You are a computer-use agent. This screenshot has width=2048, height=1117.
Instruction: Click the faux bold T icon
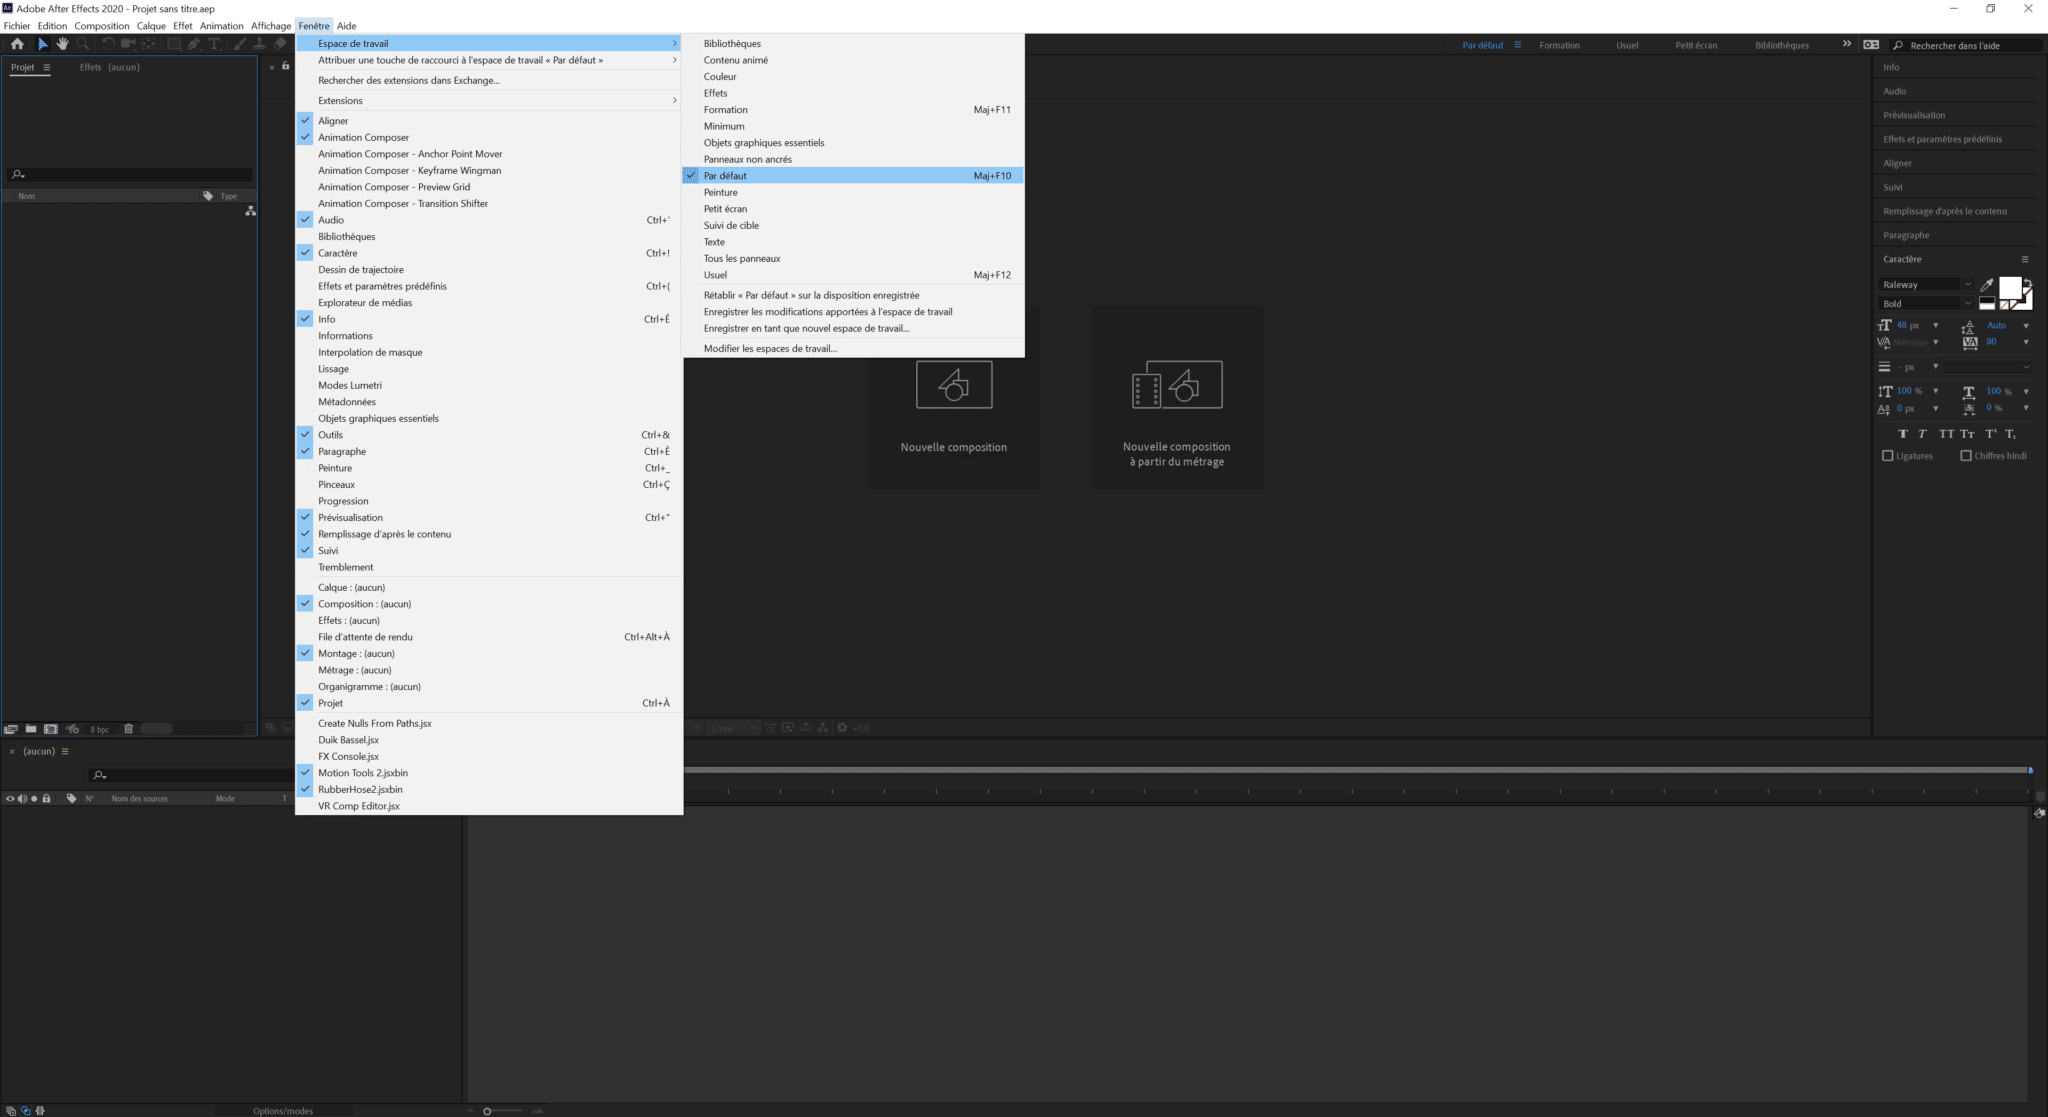click(x=1903, y=434)
